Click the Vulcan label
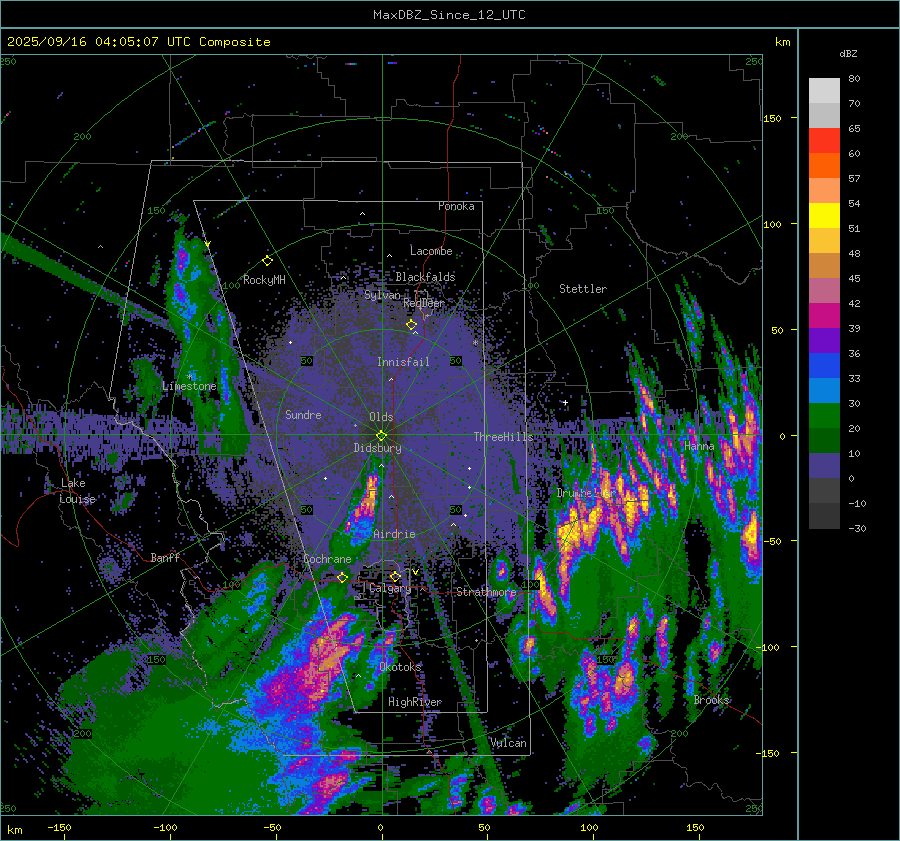This screenshot has height=841, width=900. pos(509,743)
